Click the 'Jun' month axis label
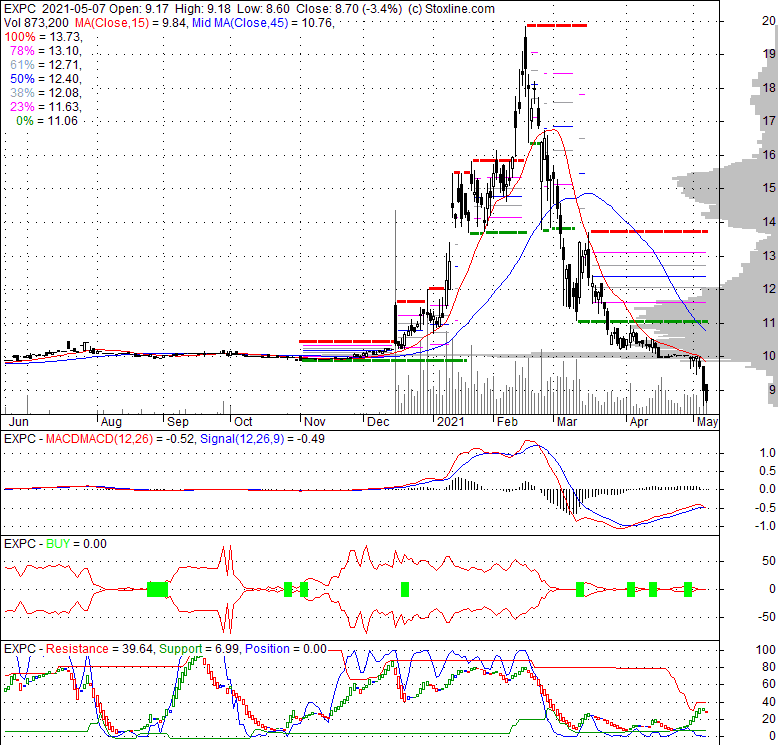Image resolution: width=780 pixels, height=745 pixels. (x=19, y=422)
